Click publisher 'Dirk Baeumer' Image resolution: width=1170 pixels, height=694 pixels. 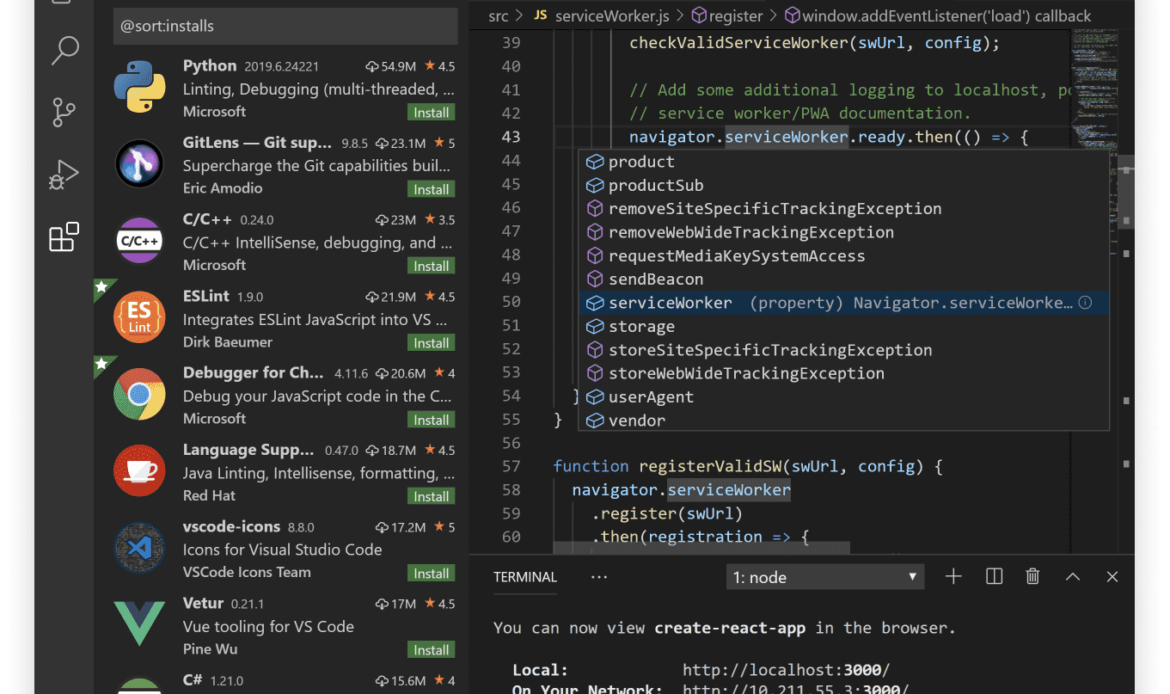tap(228, 342)
